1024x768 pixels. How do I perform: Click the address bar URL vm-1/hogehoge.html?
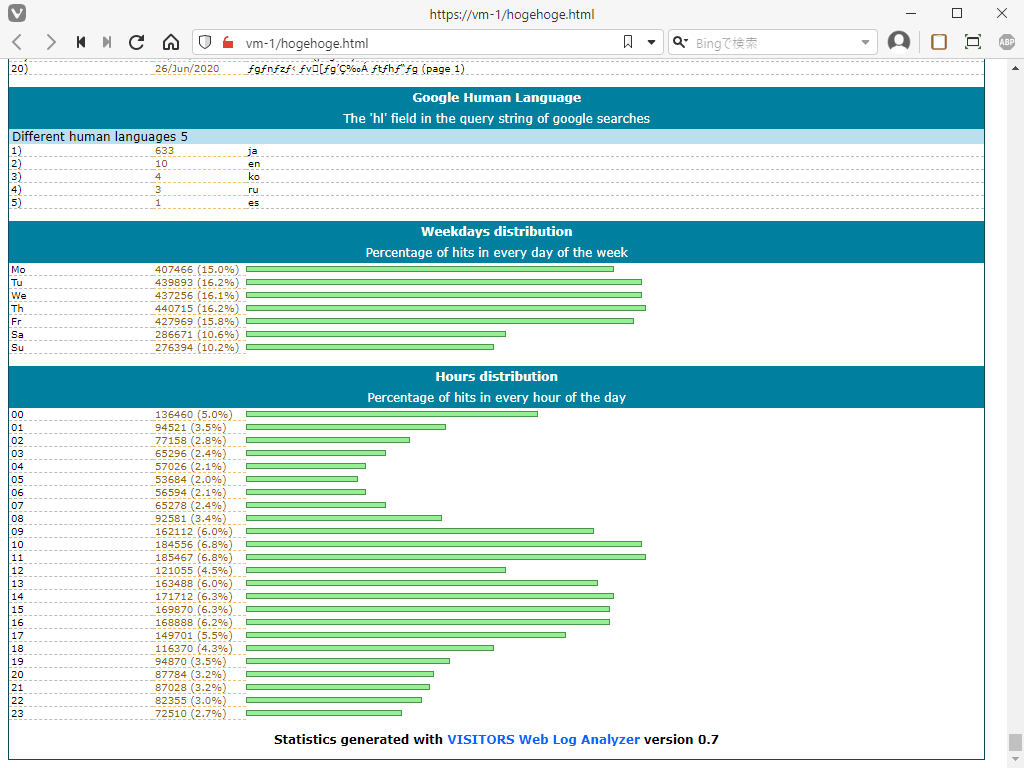coord(307,43)
